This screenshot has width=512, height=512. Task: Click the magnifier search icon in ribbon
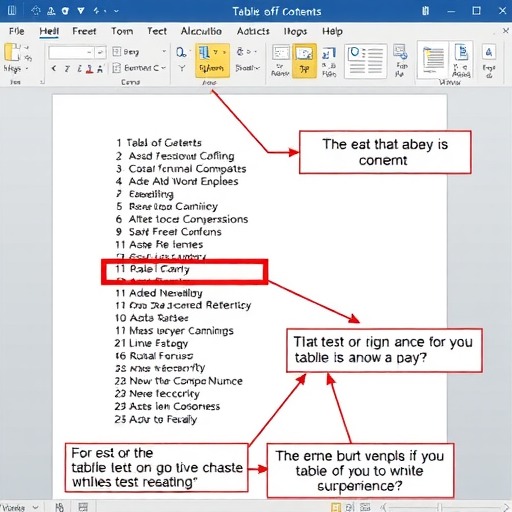click(x=181, y=52)
